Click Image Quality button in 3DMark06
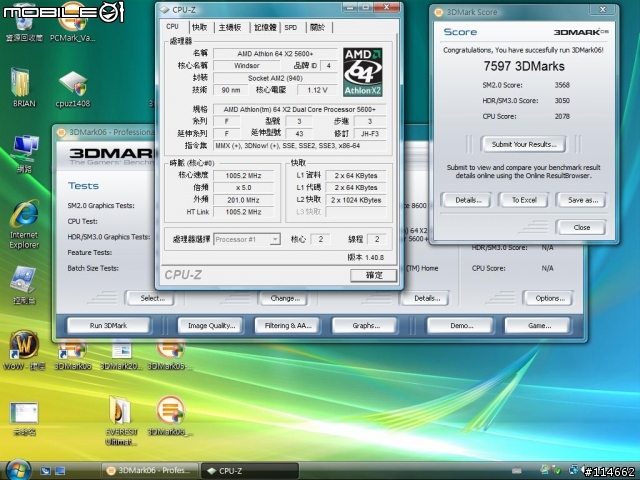 point(211,326)
